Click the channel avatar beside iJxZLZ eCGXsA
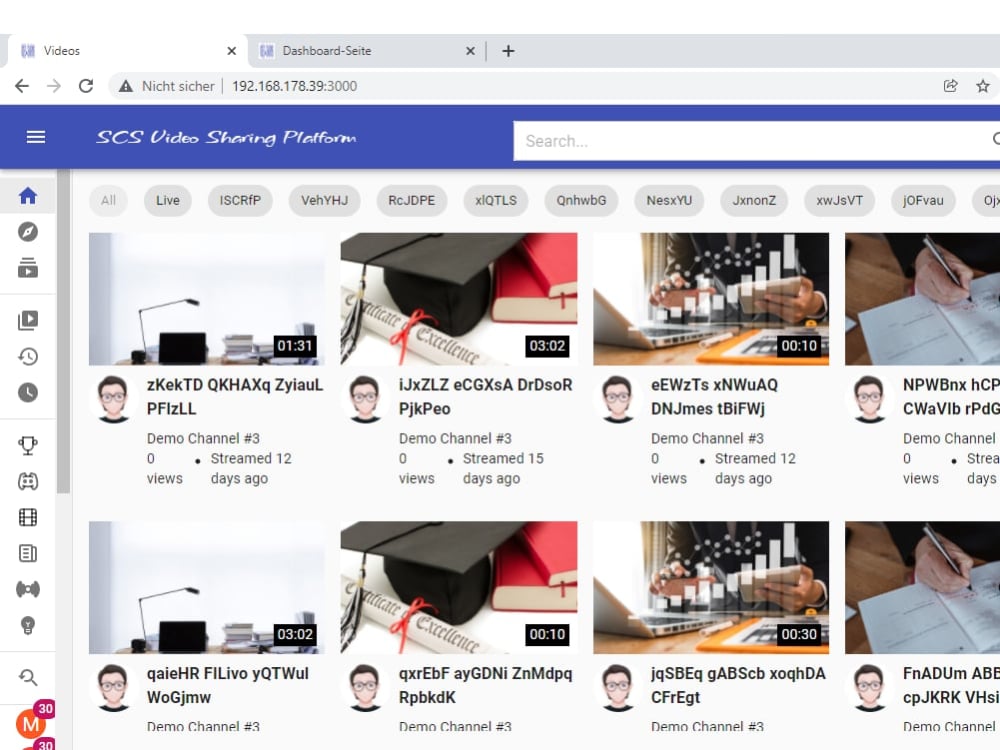Viewport: 1000px width, 750px height. (x=365, y=399)
